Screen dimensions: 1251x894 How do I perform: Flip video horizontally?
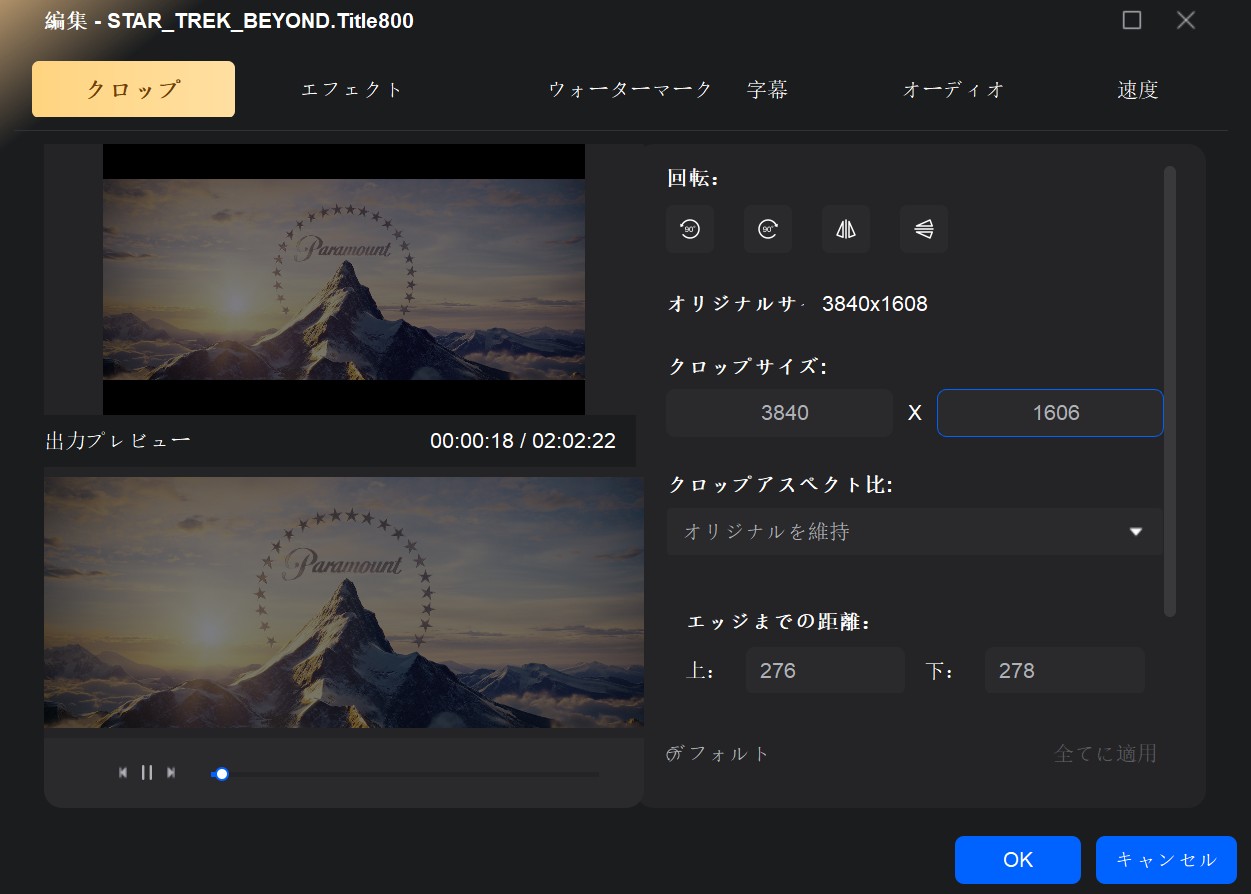click(846, 229)
